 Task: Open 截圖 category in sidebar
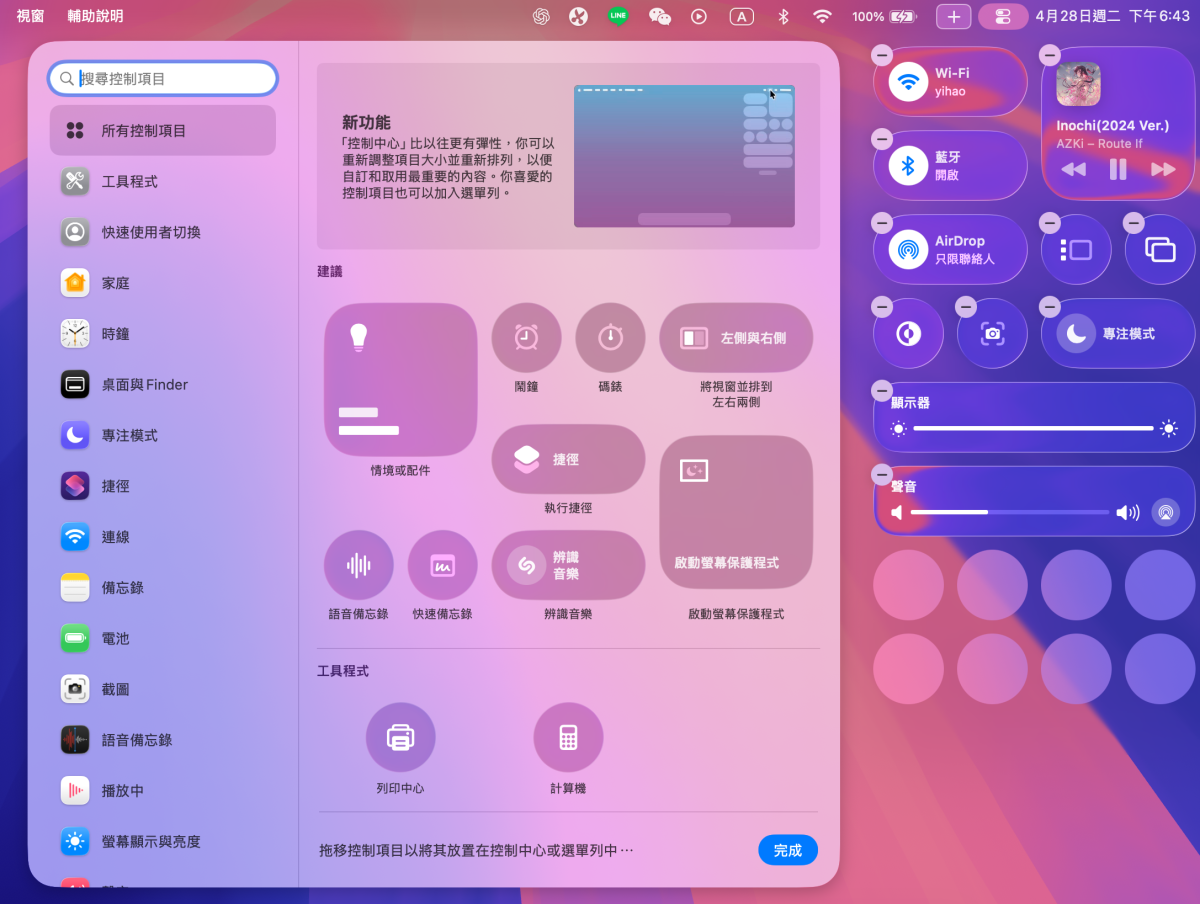pos(162,689)
